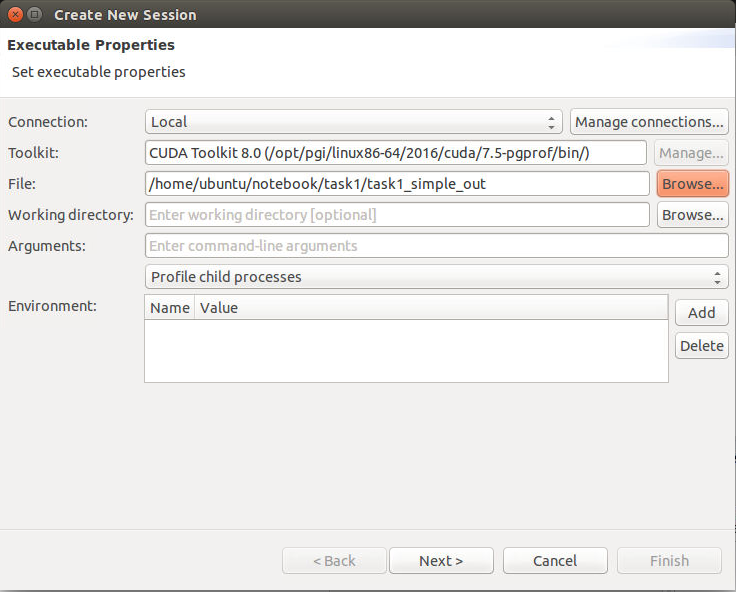Image resolution: width=736 pixels, height=592 pixels.
Task: Cancel the Create New Session dialog
Action: pos(555,561)
